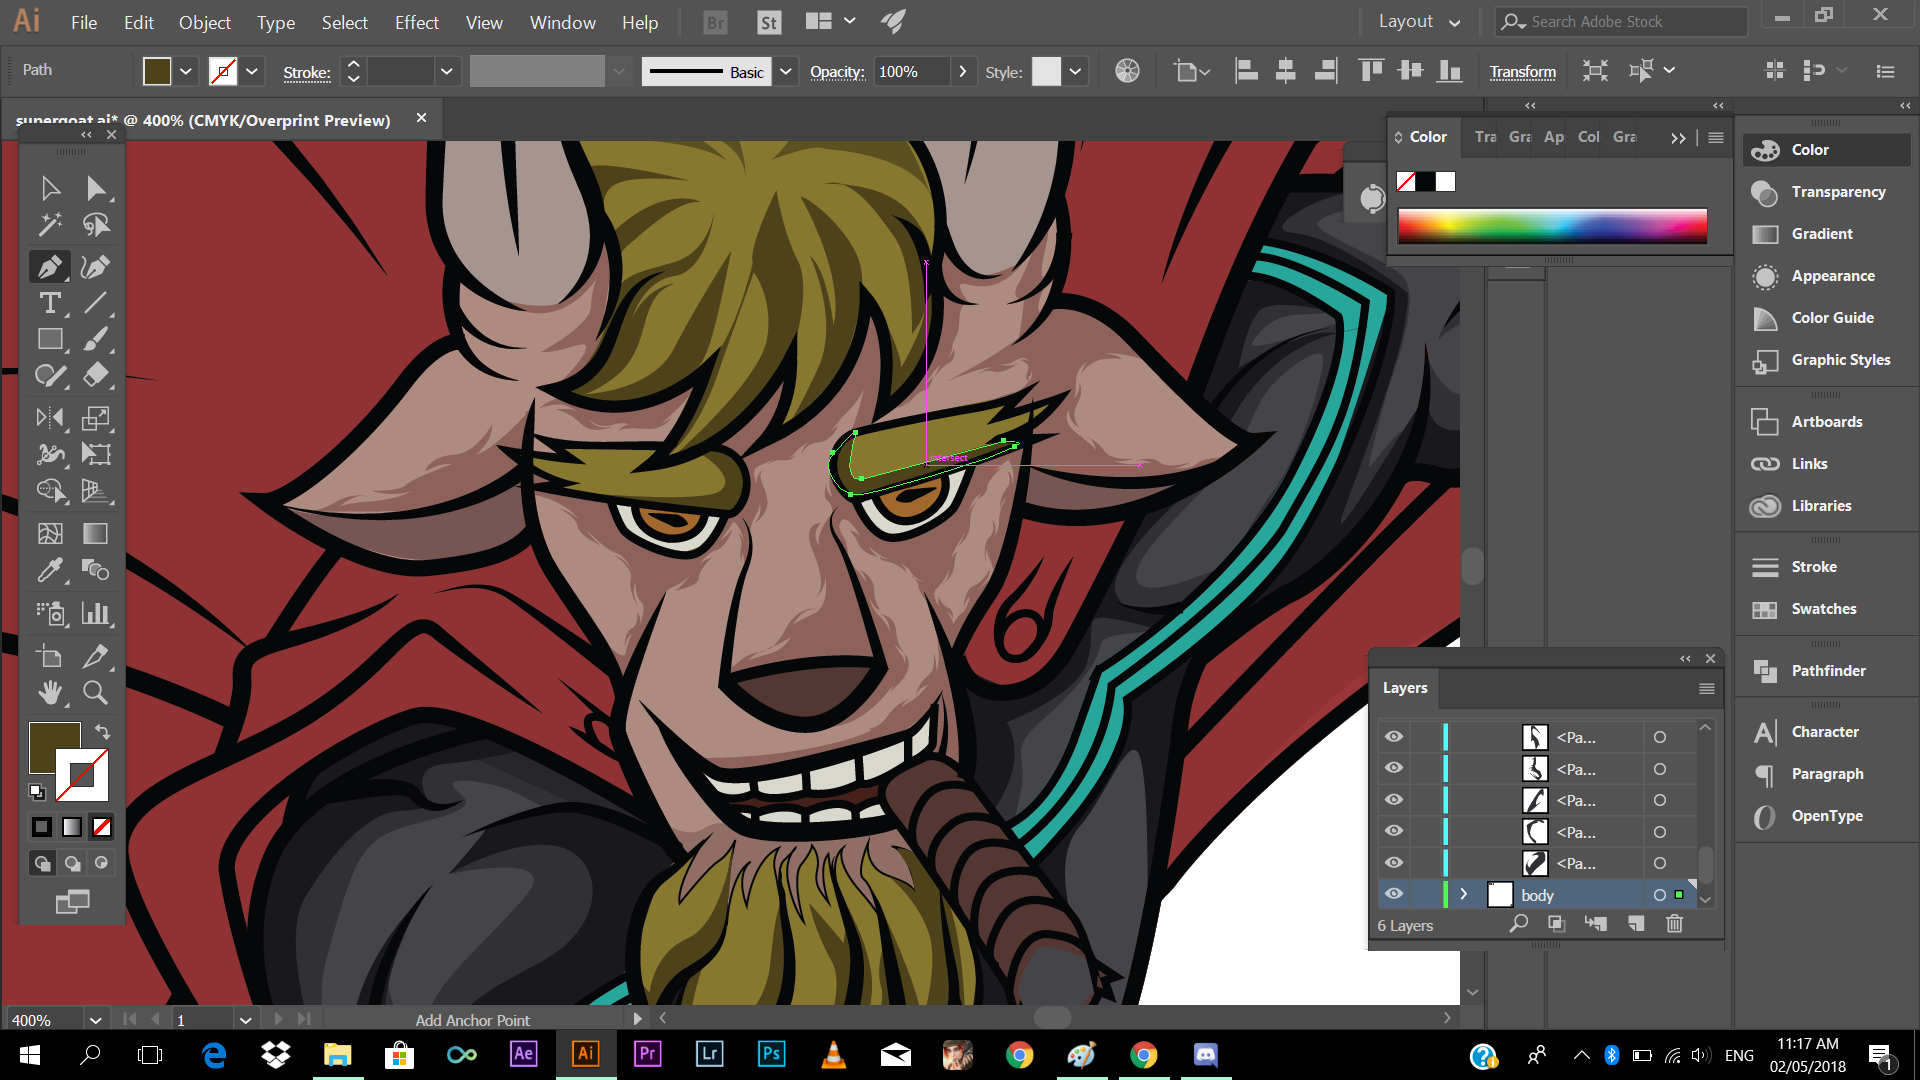This screenshot has width=1920, height=1080.
Task: Open the zoom level 400% dropdown
Action: click(95, 1020)
